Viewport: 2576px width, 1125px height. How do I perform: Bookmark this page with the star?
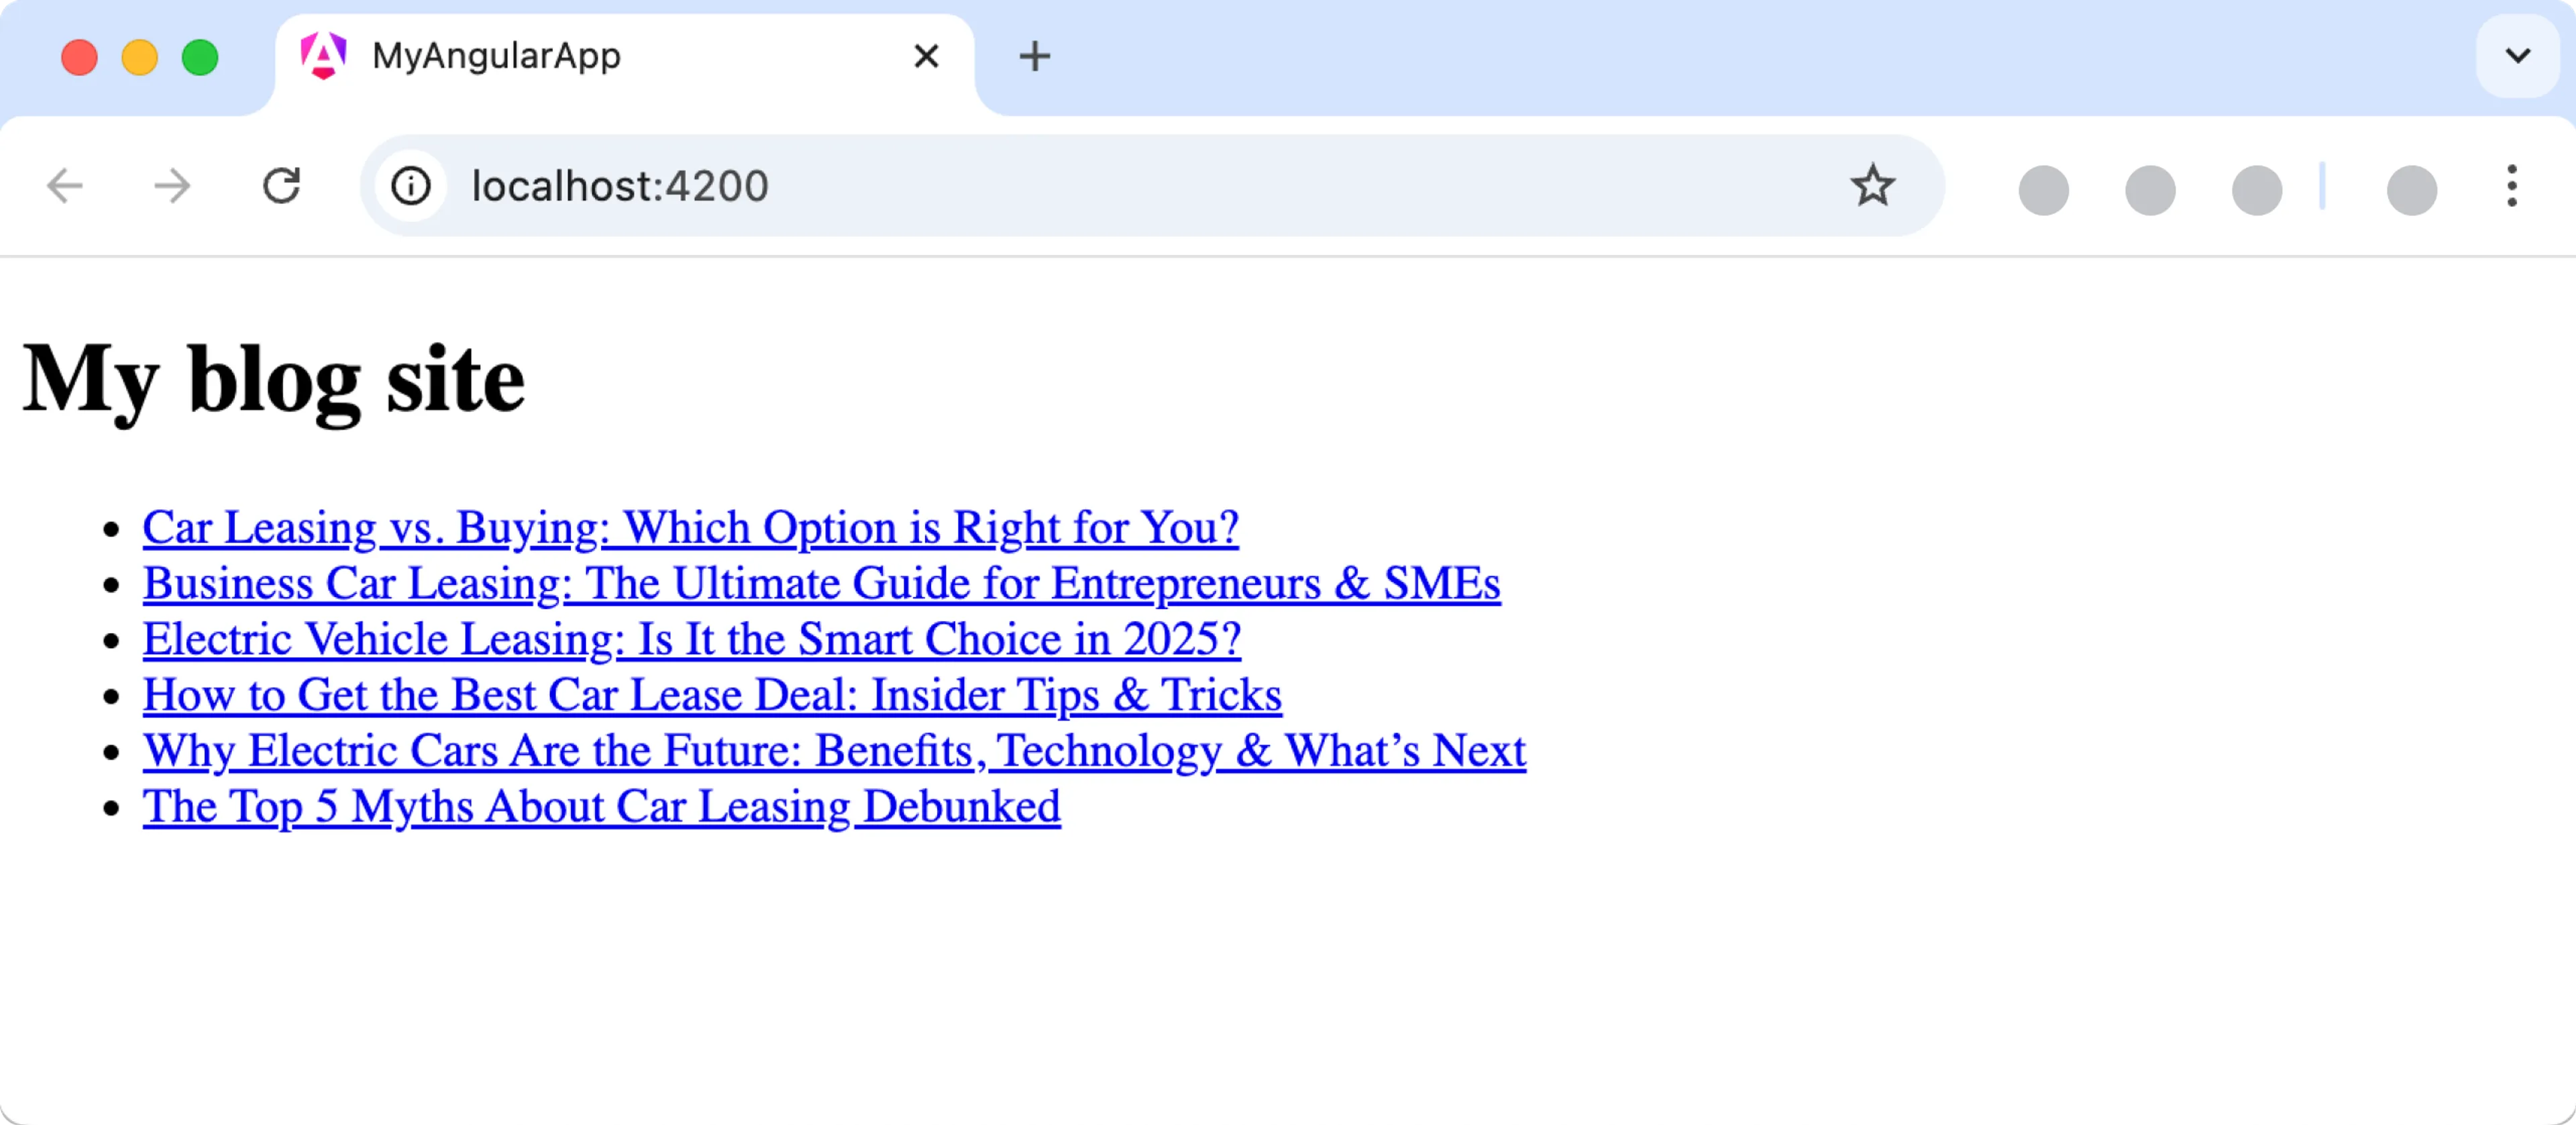point(1872,186)
